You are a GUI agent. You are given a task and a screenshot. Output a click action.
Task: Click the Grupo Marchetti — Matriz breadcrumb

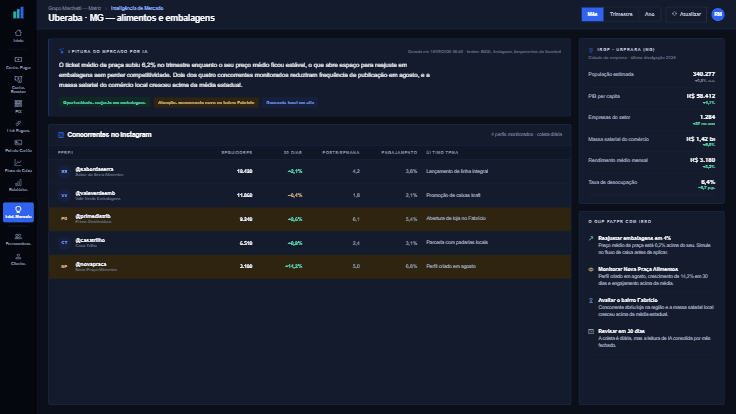click(75, 8)
